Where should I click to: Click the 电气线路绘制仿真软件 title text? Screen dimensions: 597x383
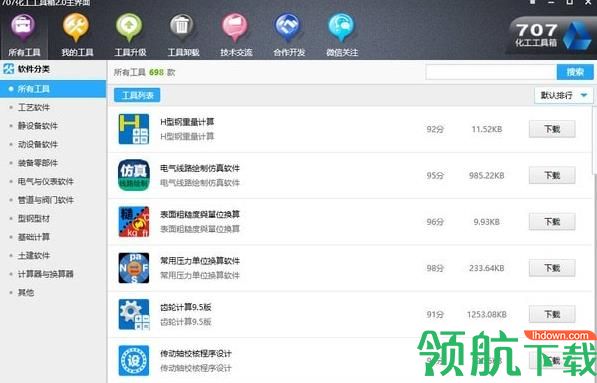200,168
